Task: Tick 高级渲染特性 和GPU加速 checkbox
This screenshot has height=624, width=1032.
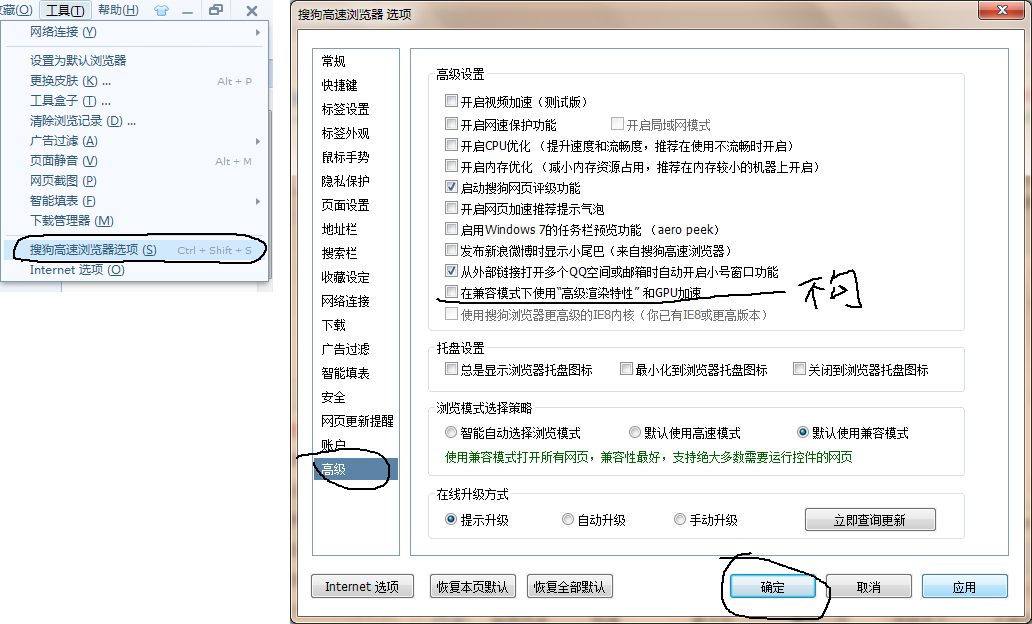Action: [451, 292]
